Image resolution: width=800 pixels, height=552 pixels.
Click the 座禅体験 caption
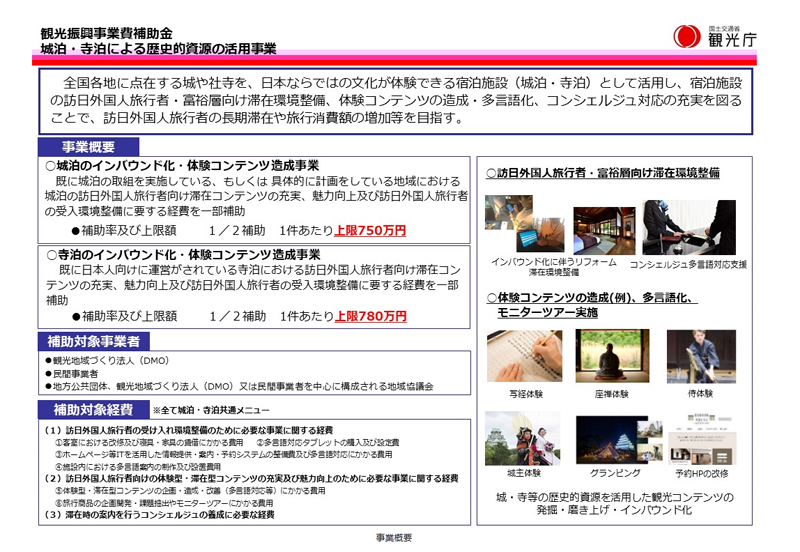(612, 394)
